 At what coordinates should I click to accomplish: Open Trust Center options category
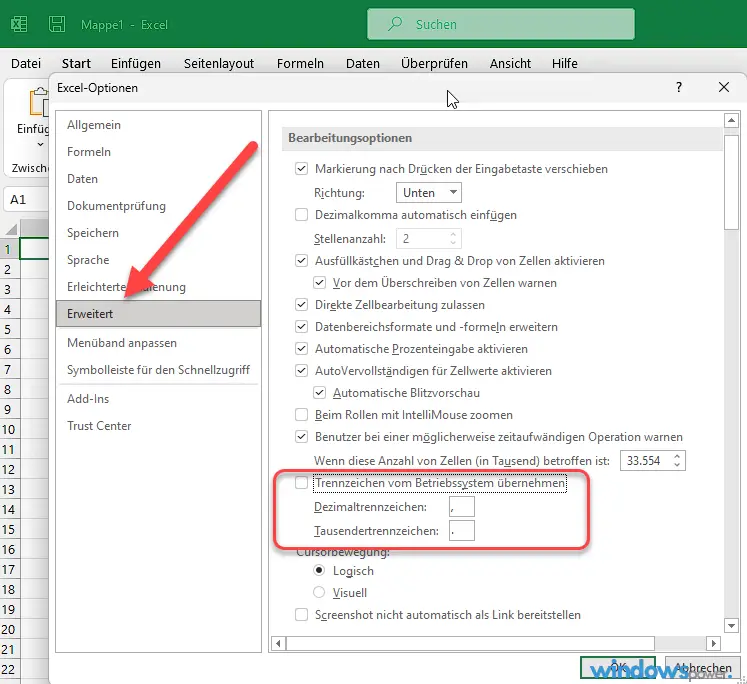[x=159, y=426]
